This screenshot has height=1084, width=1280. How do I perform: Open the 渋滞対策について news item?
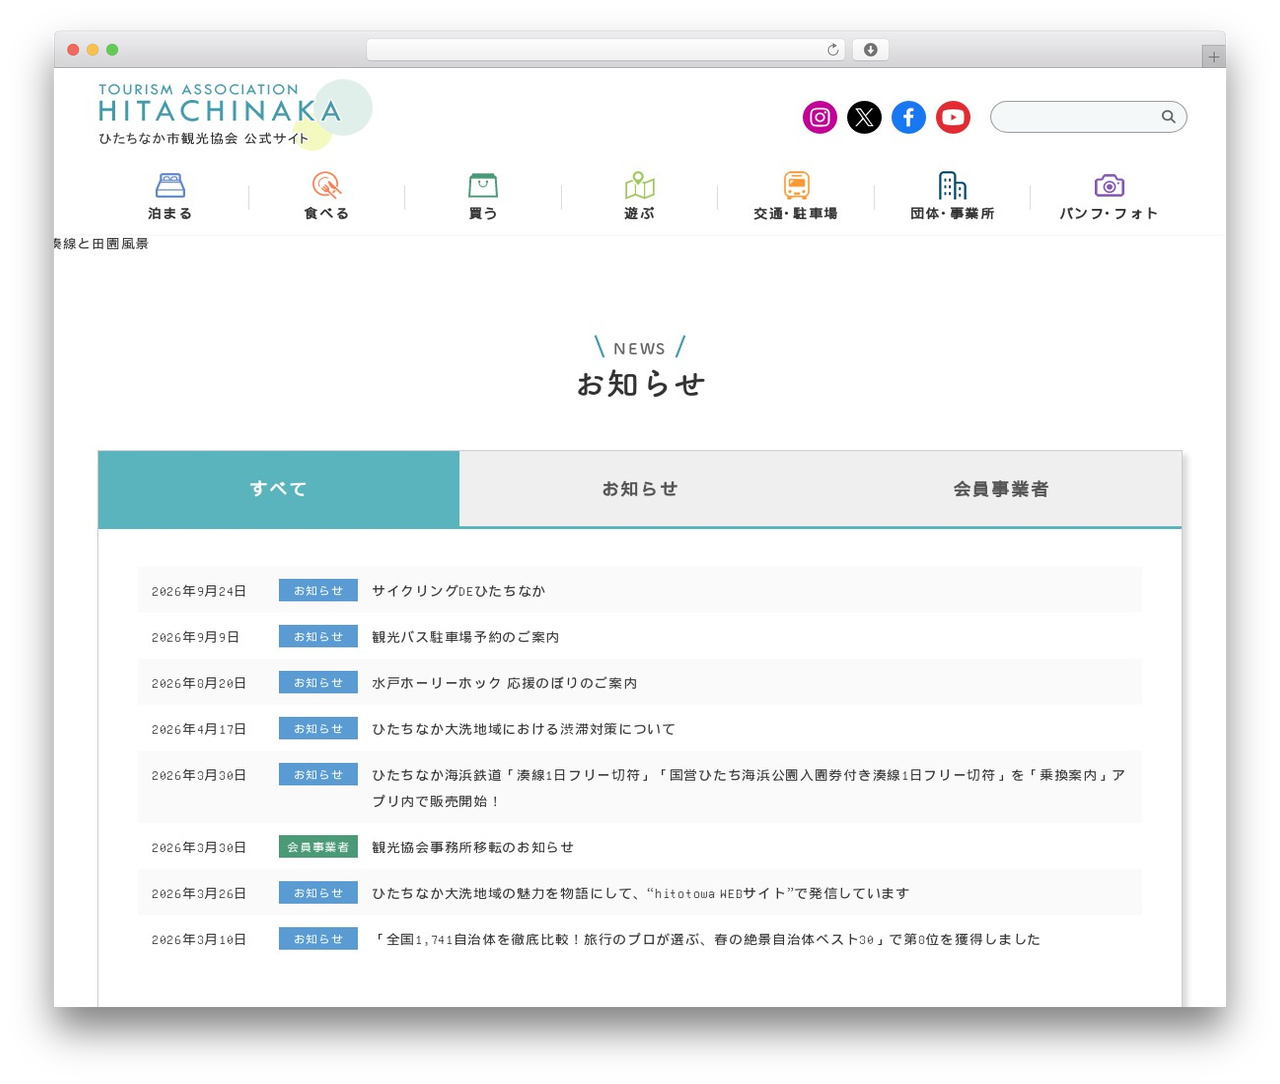point(524,729)
